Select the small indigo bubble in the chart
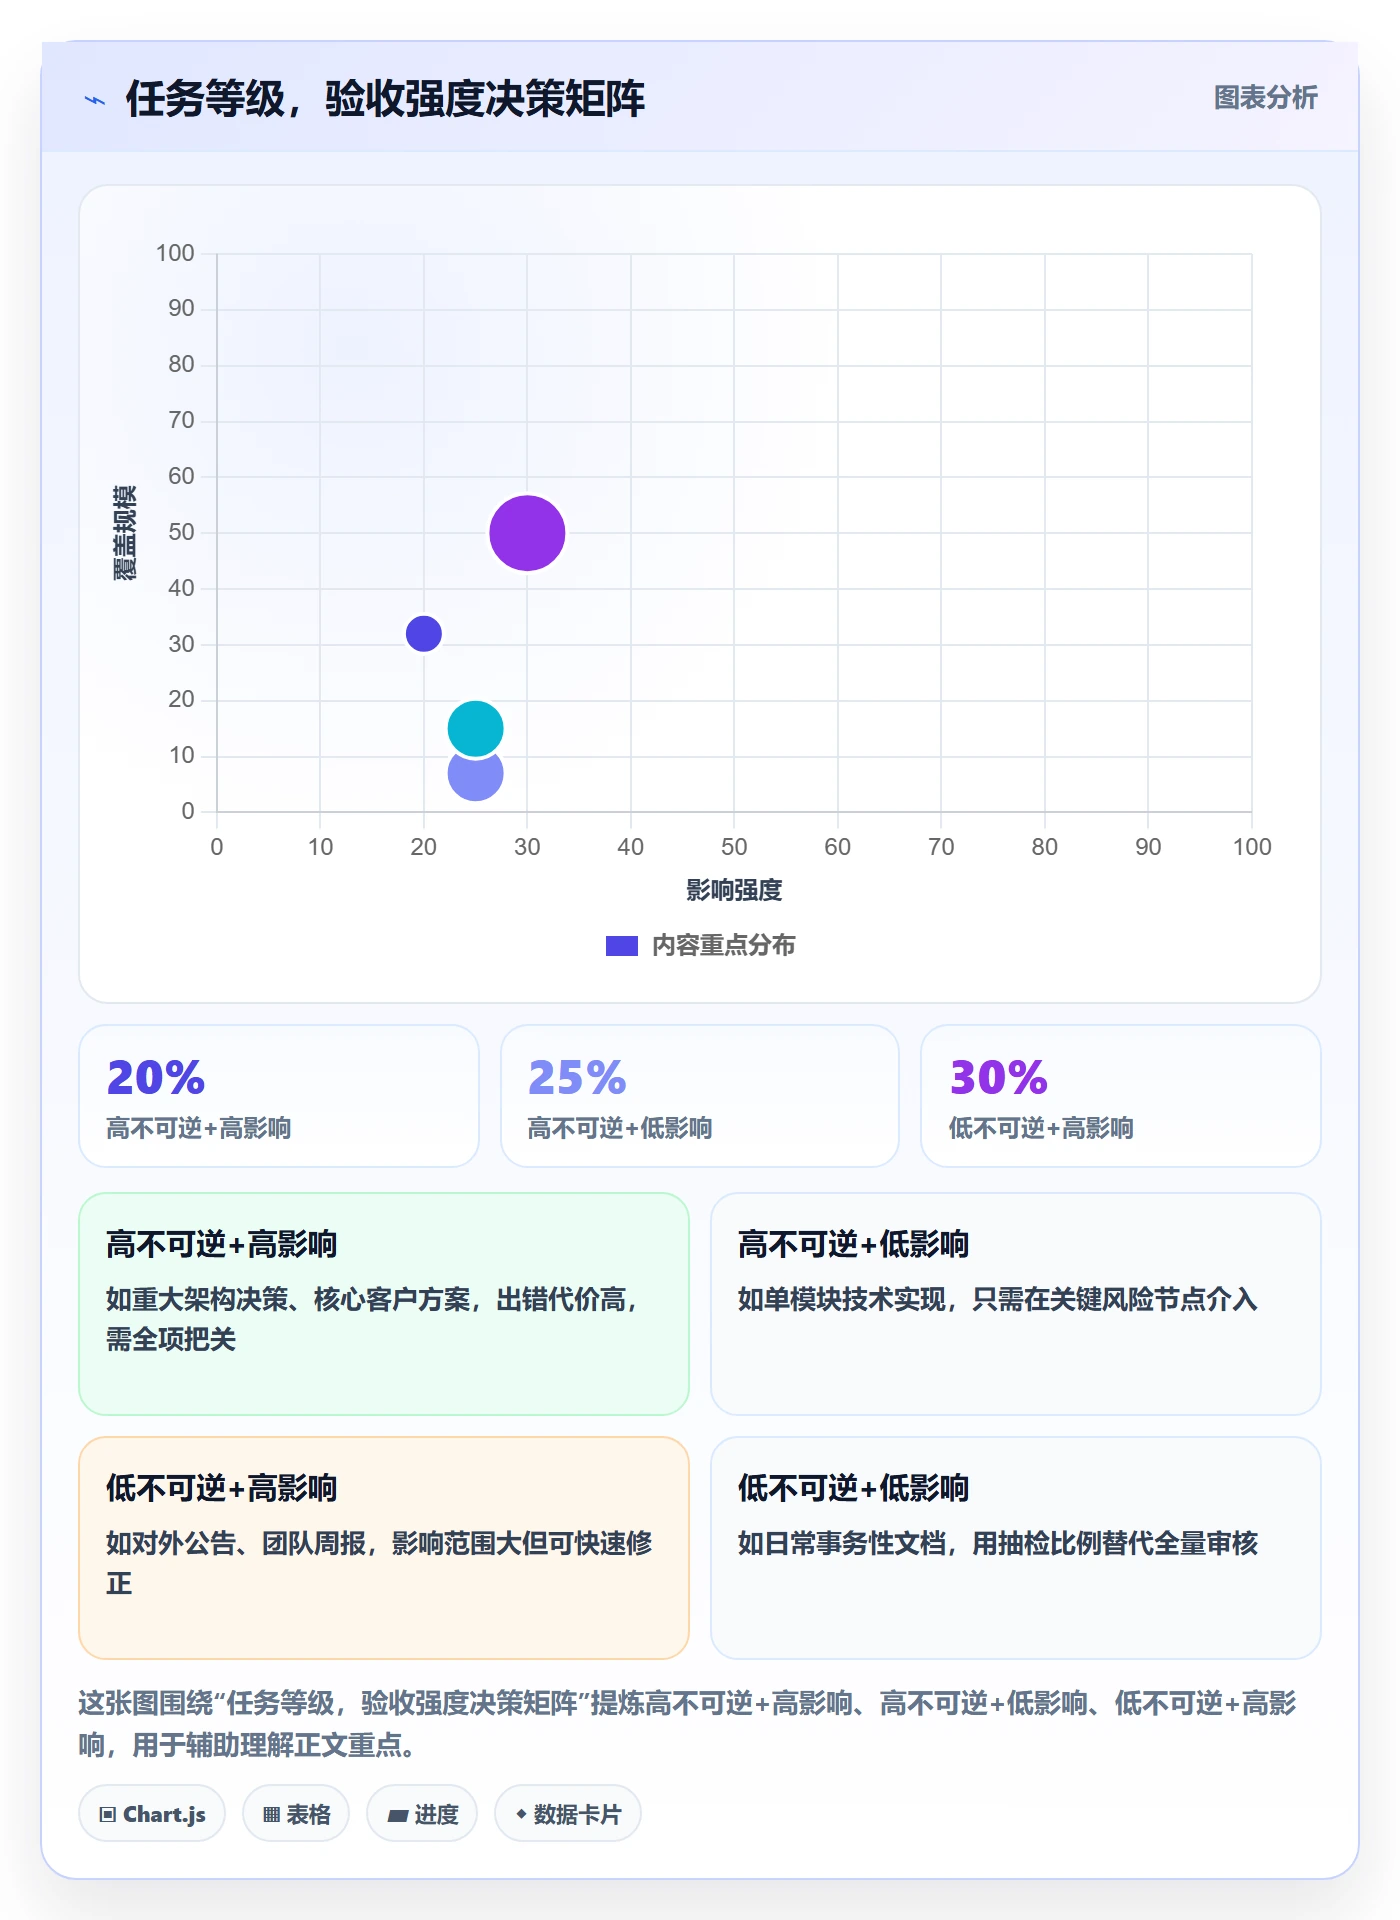 point(424,633)
